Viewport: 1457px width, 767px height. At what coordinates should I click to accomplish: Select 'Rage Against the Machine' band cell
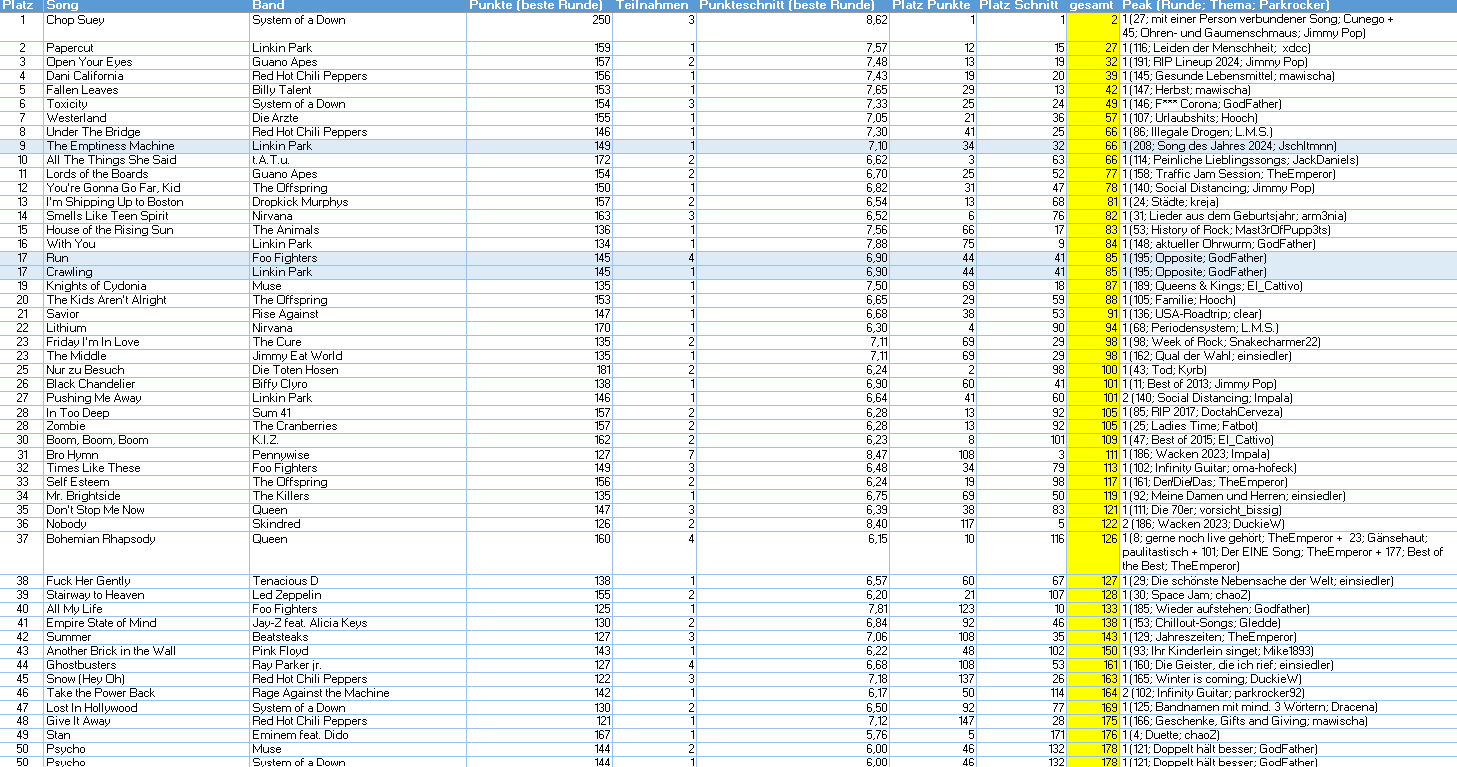(x=357, y=693)
